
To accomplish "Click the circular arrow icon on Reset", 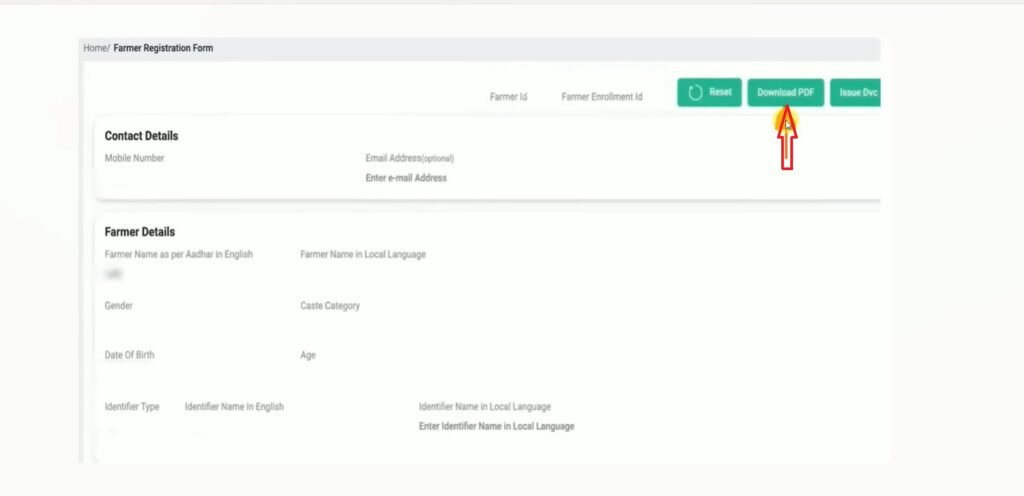I will pos(696,92).
